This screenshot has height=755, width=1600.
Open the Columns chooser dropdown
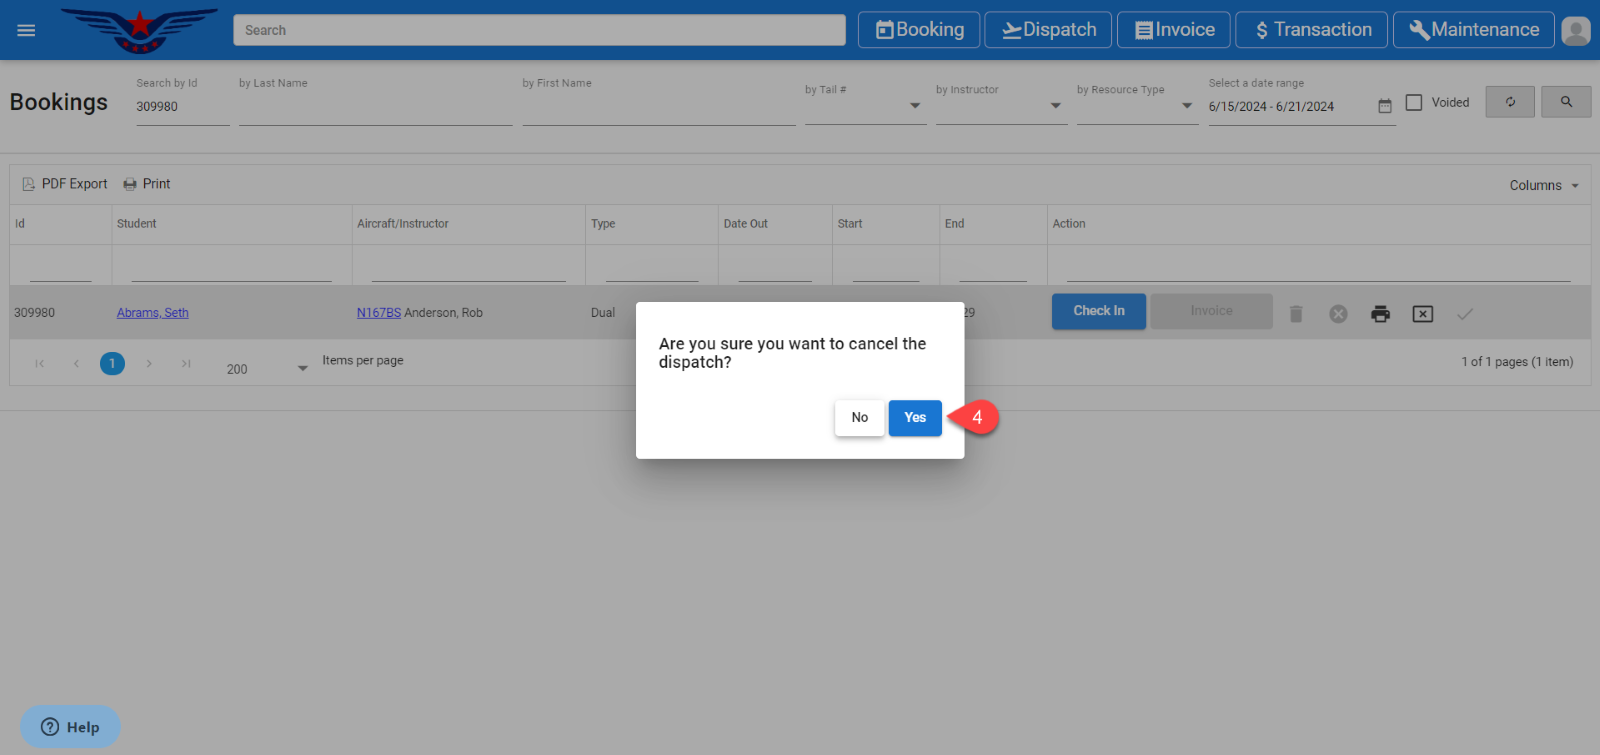[x=1543, y=186]
